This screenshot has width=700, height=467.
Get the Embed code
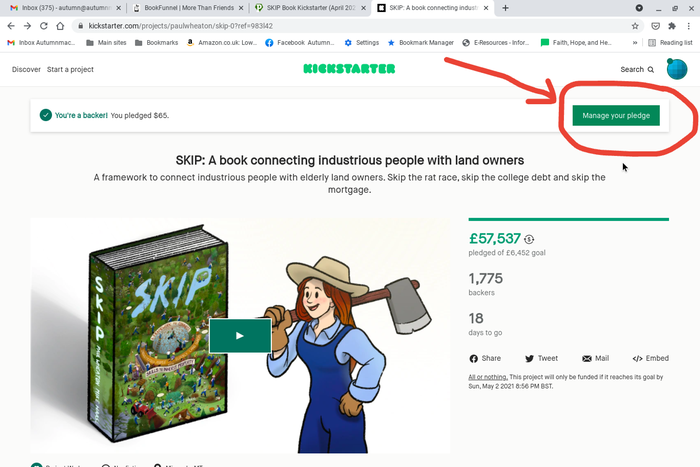click(650, 358)
